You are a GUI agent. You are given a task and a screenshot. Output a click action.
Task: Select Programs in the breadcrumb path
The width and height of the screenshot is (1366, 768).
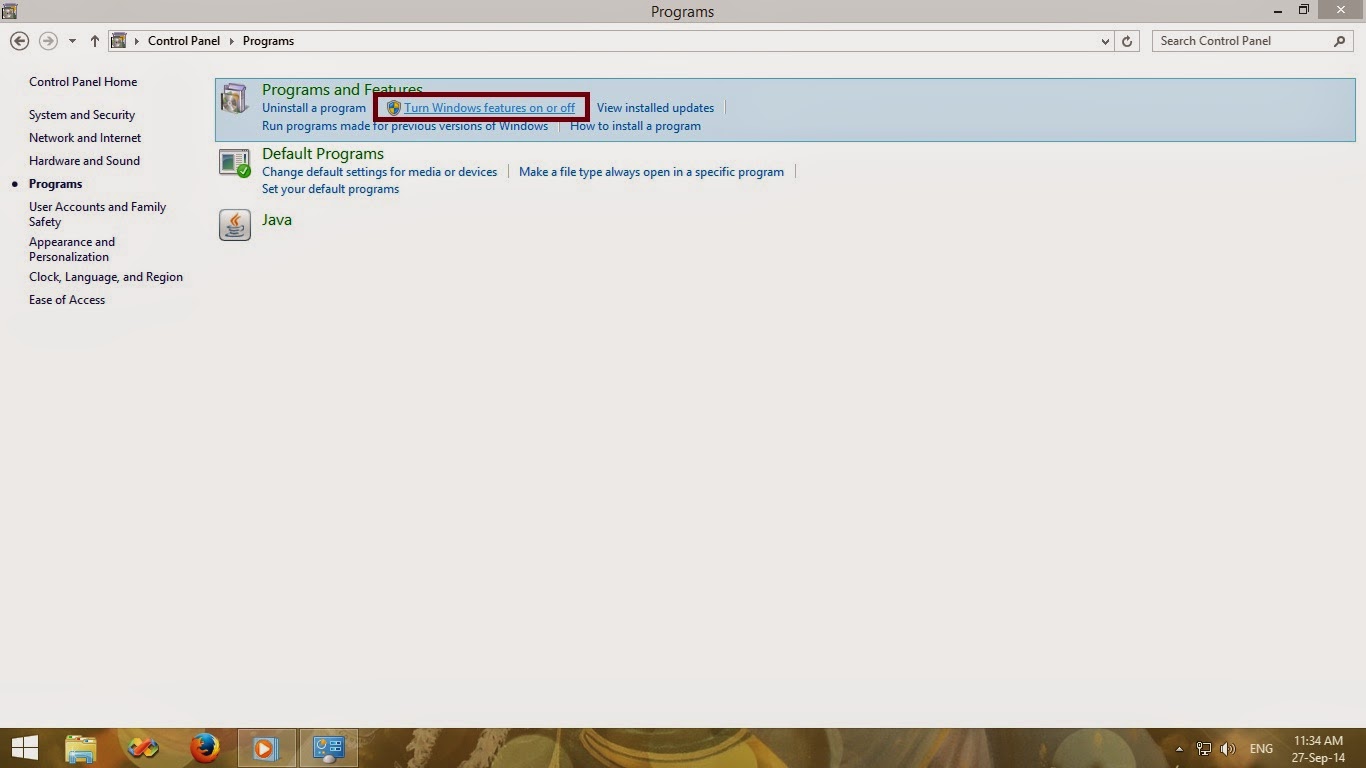pyautogui.click(x=268, y=41)
